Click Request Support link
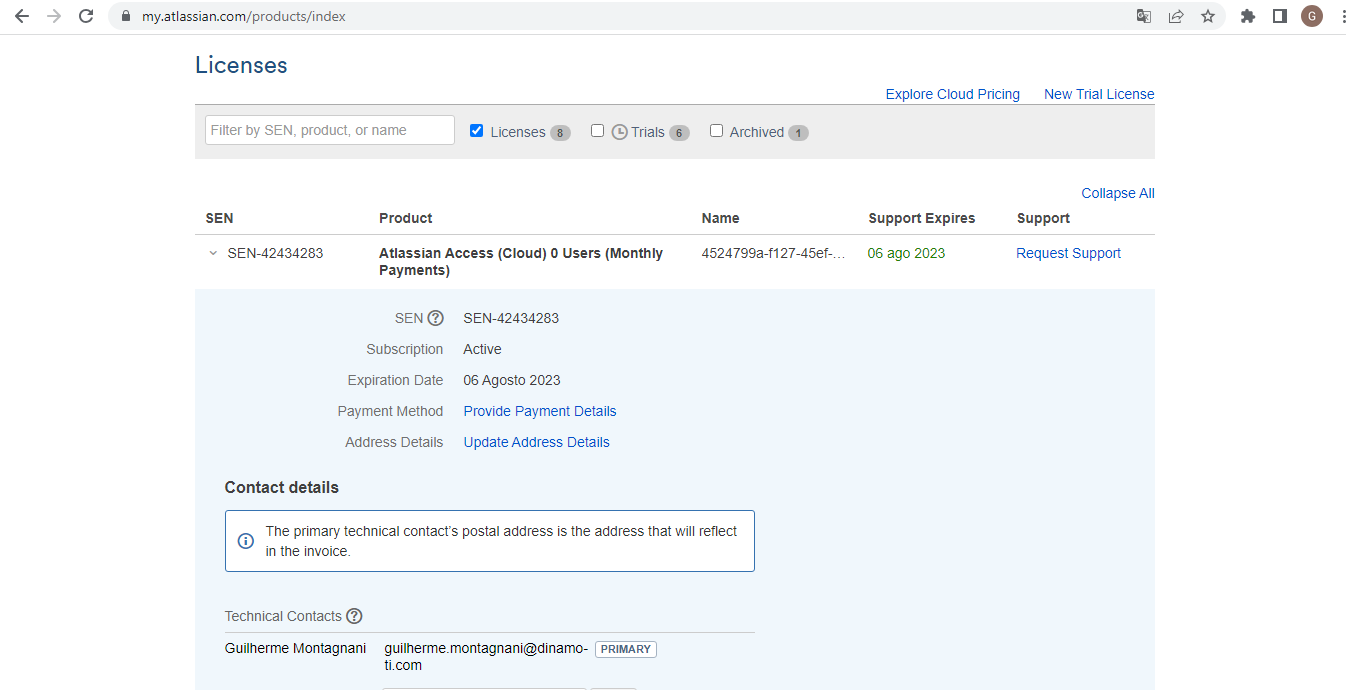Image resolution: width=1346 pixels, height=690 pixels. coord(1068,253)
